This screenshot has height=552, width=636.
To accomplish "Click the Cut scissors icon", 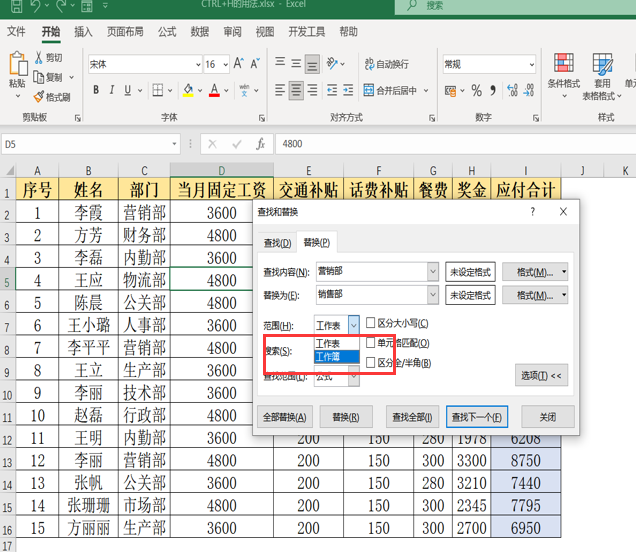I will [39, 58].
